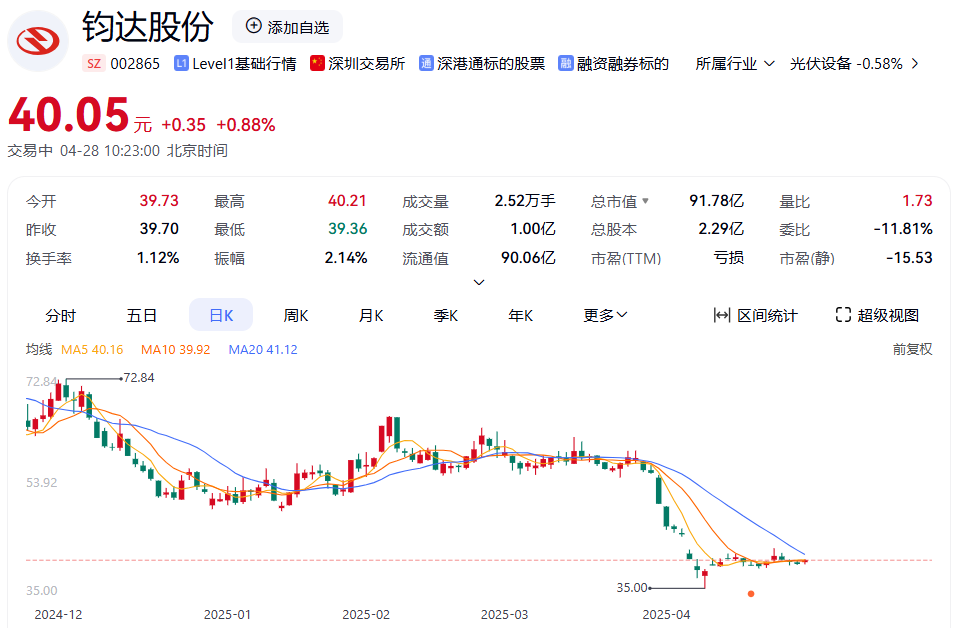Click the current price 40.05
961x628 pixels.
(x=69, y=115)
